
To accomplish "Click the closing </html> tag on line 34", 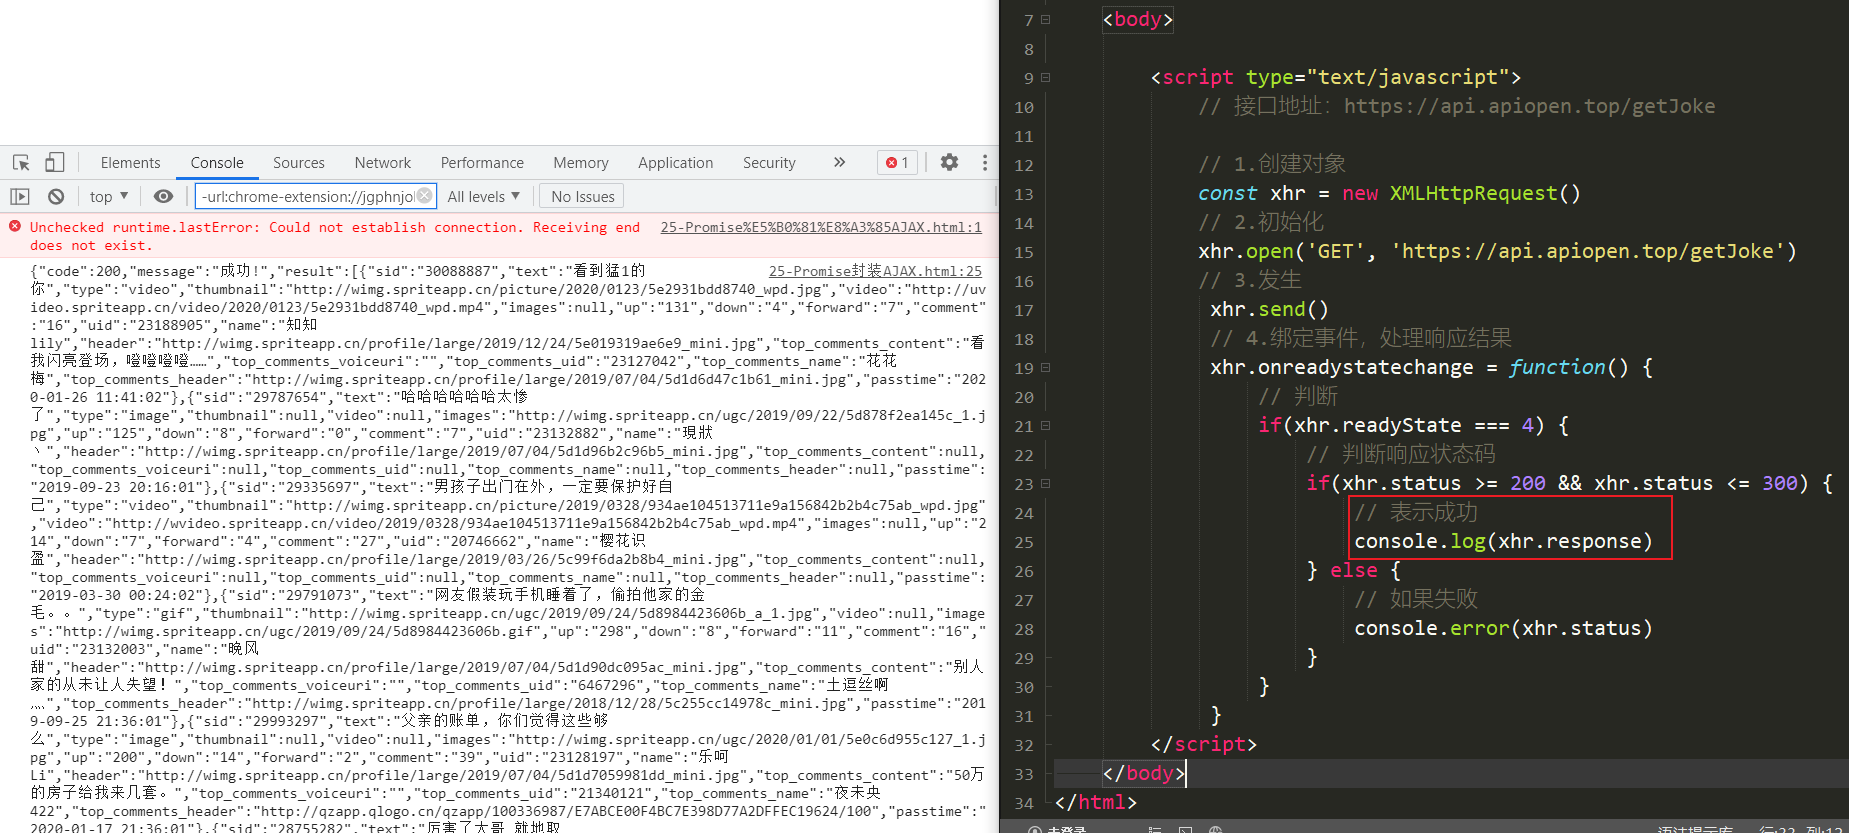I will click(1096, 802).
